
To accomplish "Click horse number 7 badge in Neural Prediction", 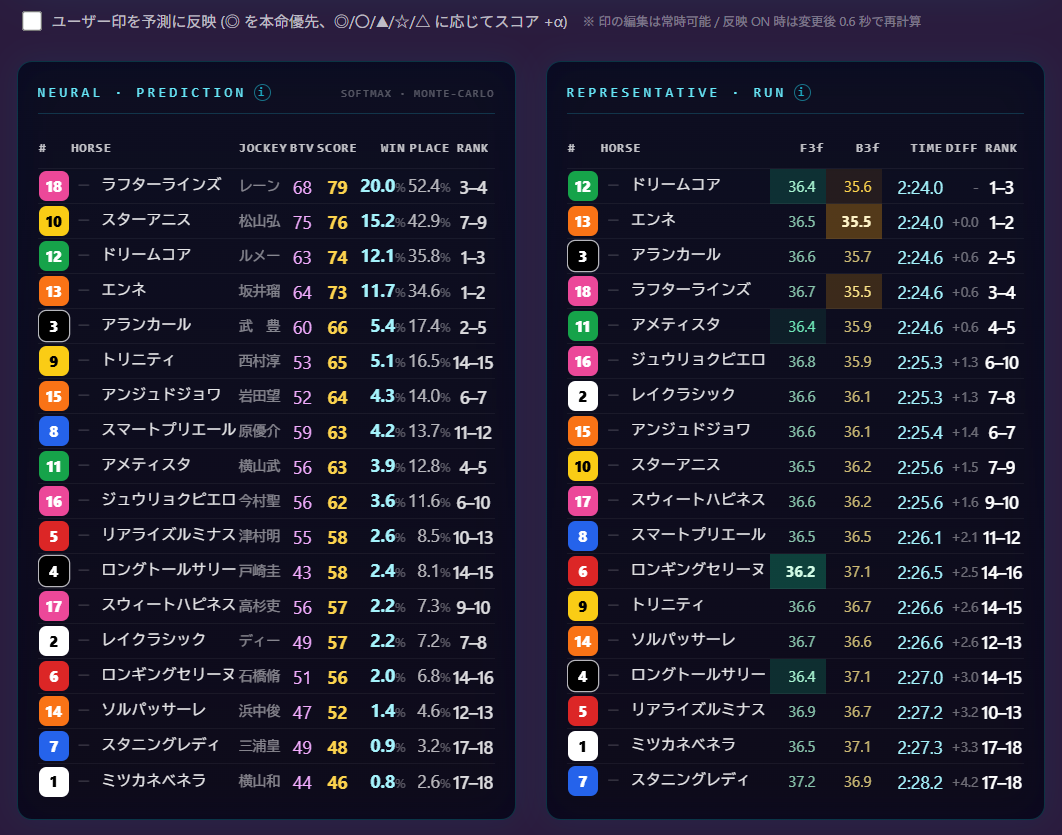I will point(54,746).
